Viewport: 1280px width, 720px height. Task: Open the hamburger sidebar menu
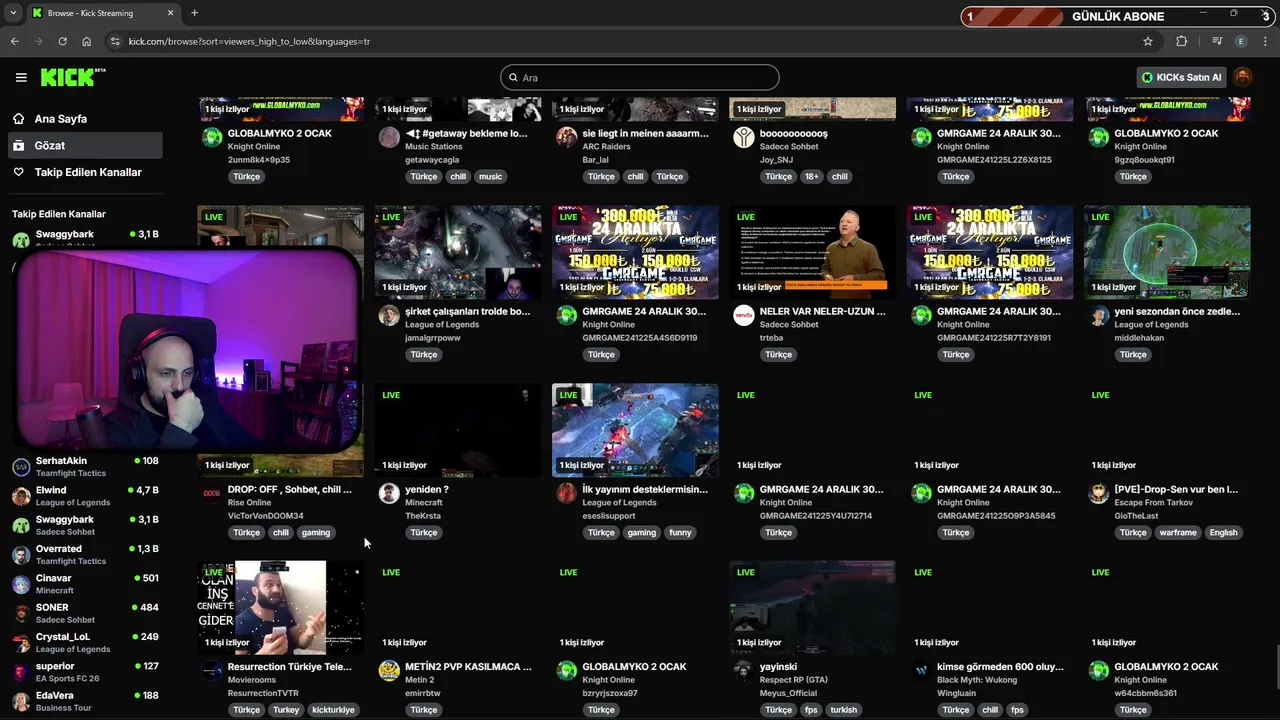click(x=21, y=77)
